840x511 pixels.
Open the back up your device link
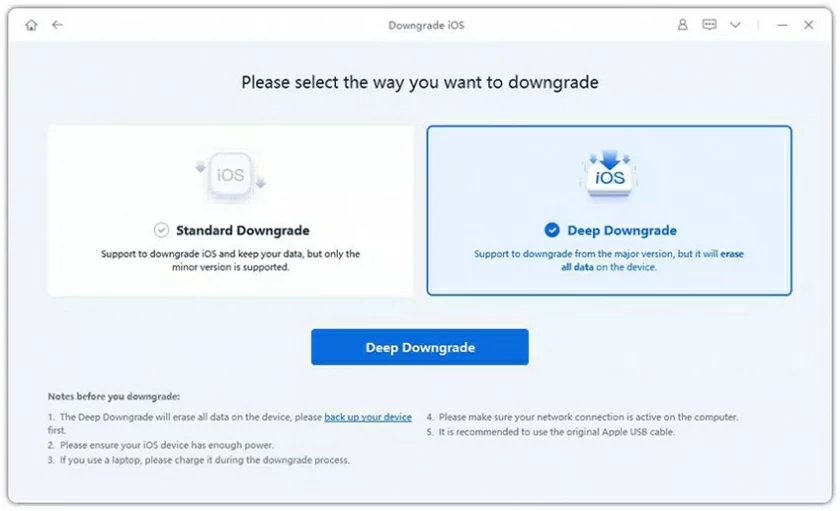pos(368,417)
